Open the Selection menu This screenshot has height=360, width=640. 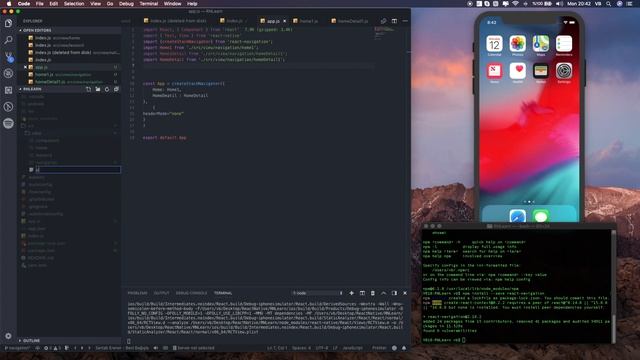point(74,4)
